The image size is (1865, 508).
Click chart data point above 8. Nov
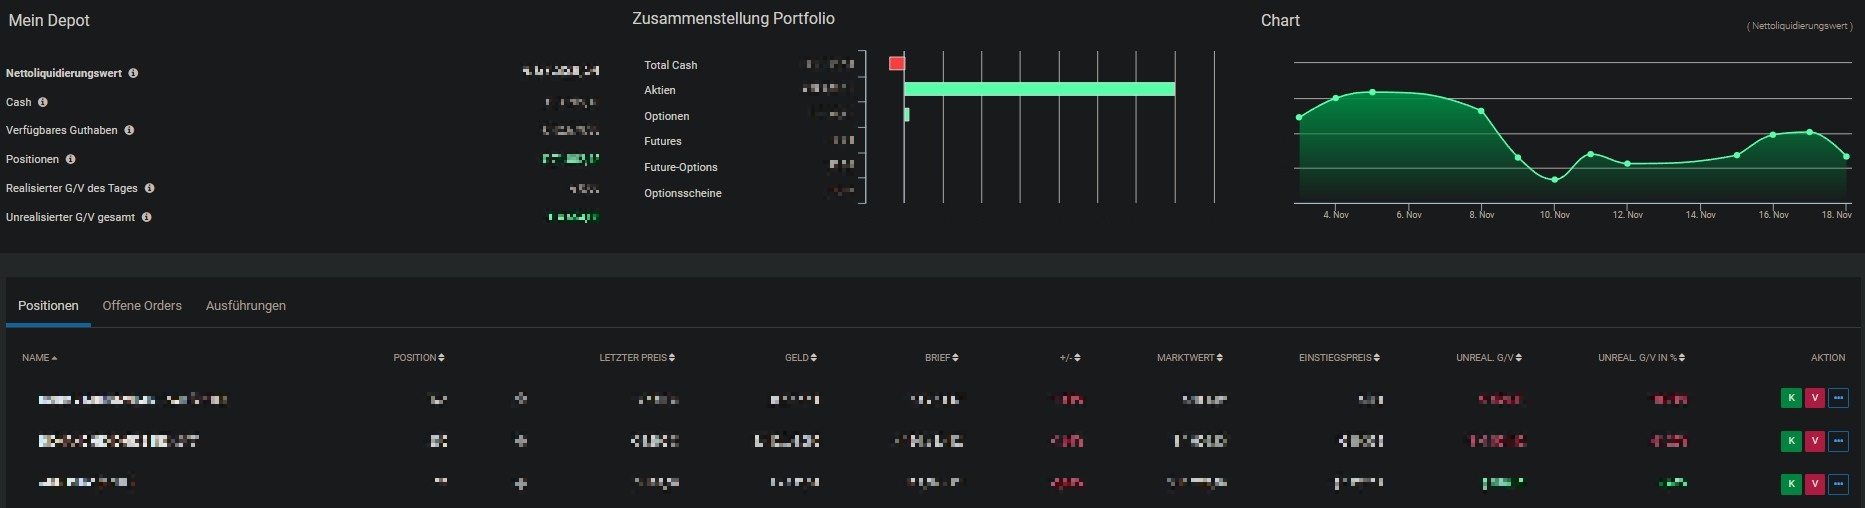coord(1481,111)
